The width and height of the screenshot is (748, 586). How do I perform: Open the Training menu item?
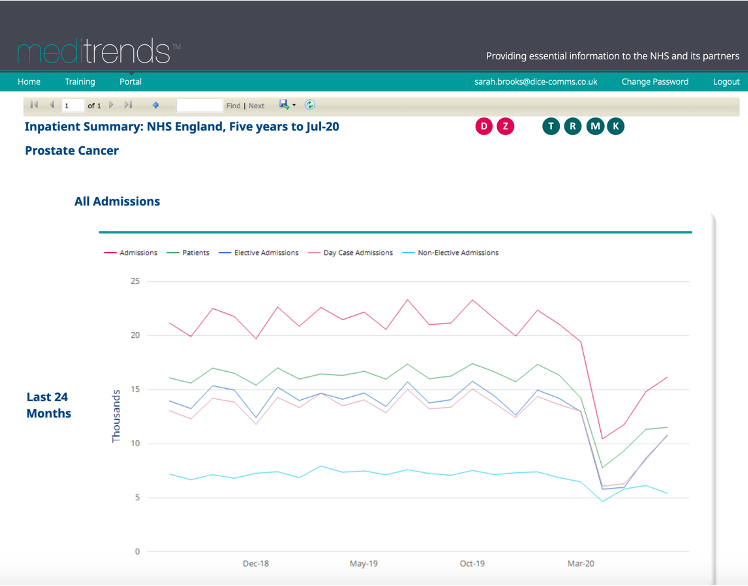click(80, 82)
